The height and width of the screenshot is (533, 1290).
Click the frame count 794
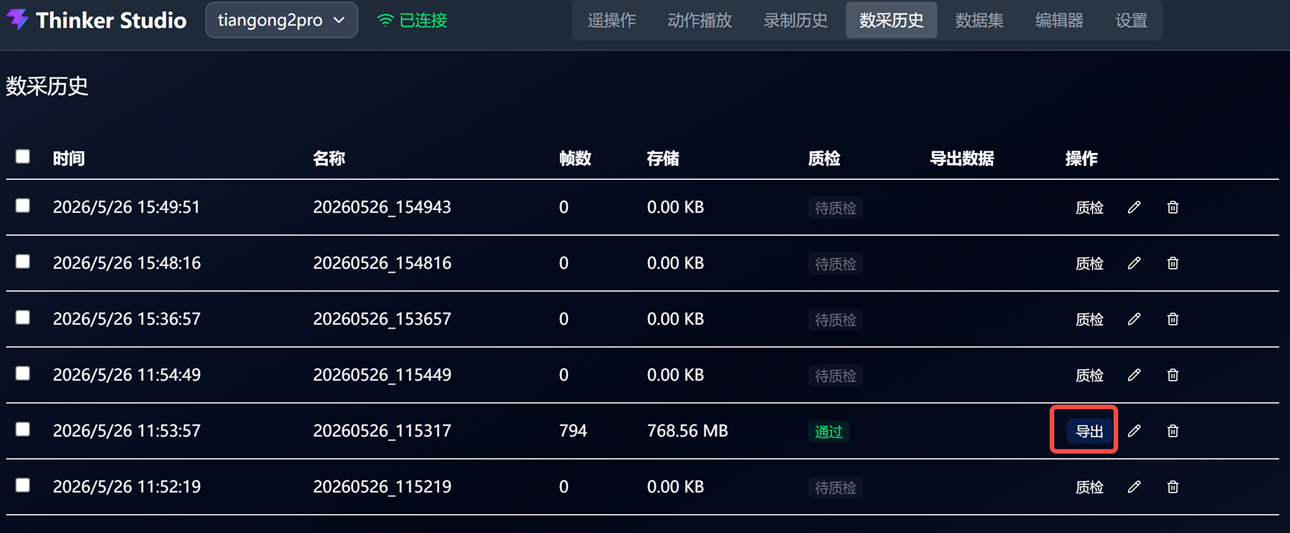click(573, 431)
